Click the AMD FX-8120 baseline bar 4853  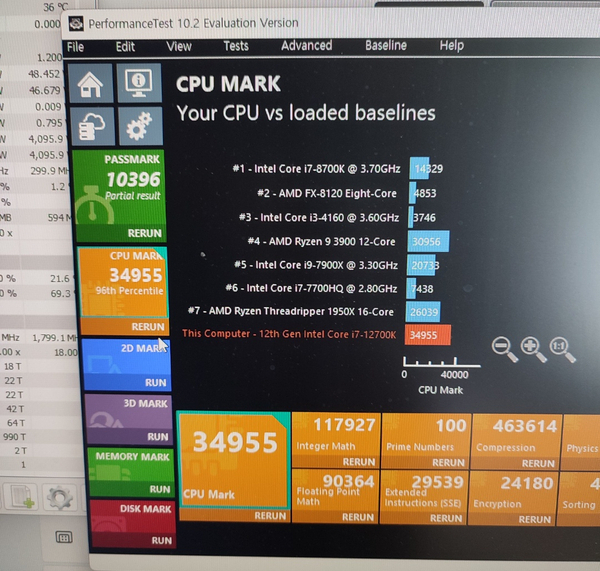[412, 193]
